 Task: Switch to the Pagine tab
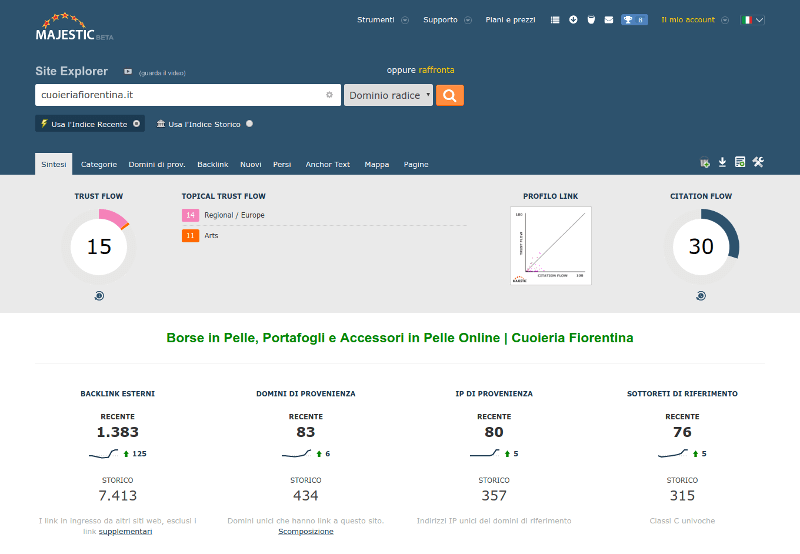point(416,164)
